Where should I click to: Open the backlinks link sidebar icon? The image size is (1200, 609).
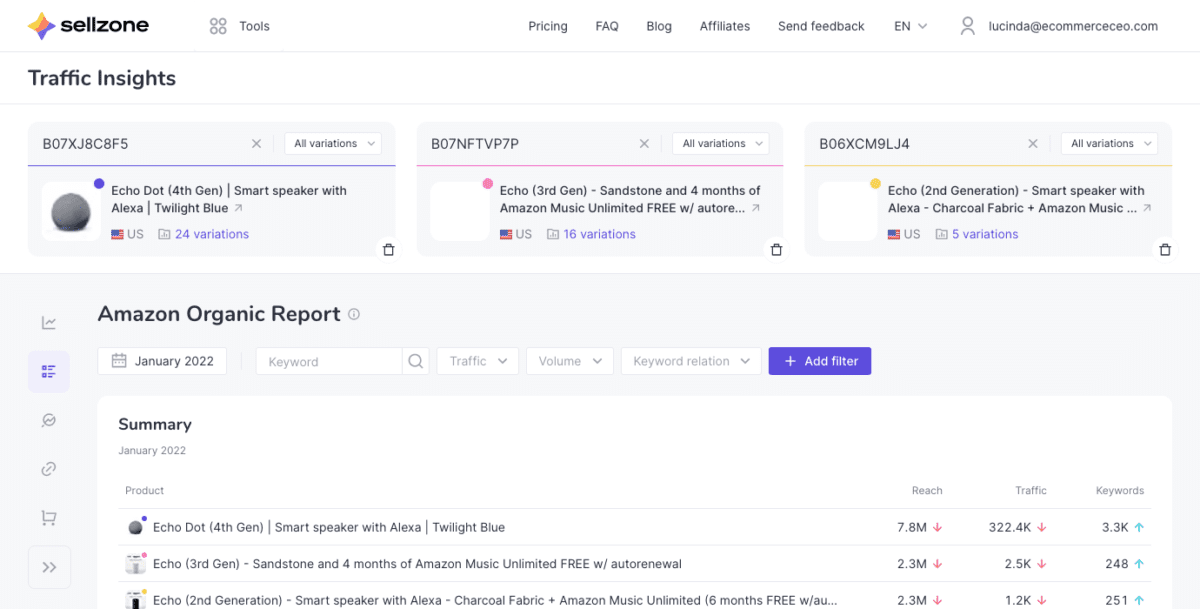pyautogui.click(x=49, y=469)
